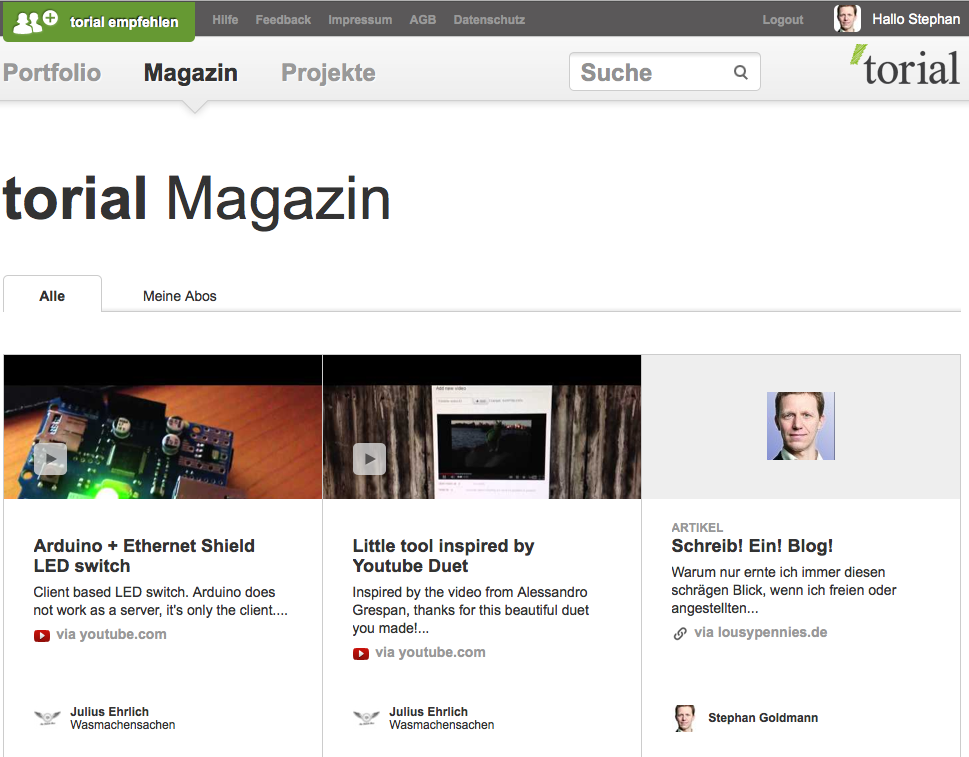
Task: Click Inspired by the video description text
Action: [x=470, y=610]
